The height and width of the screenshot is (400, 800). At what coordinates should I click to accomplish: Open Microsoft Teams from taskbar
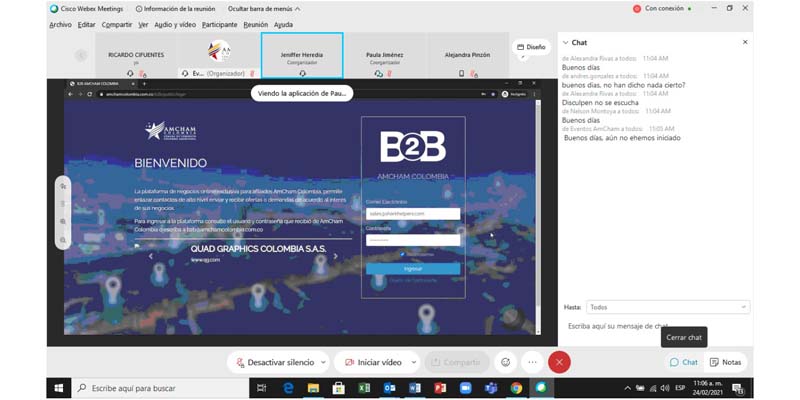point(491,388)
